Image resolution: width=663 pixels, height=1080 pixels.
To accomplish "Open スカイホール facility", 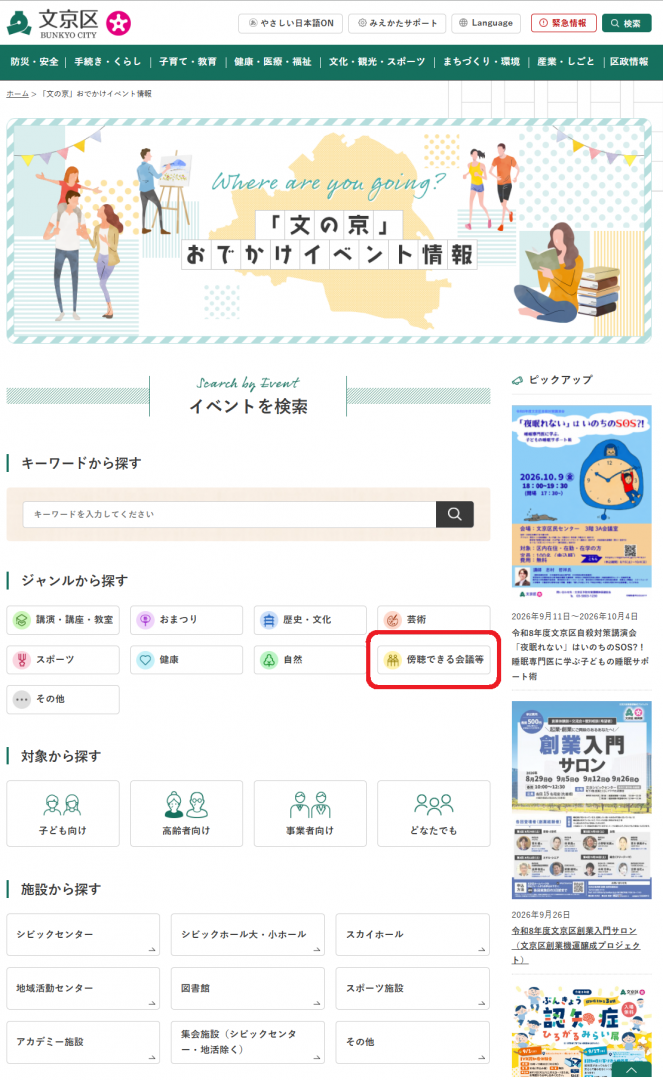I will 412,935.
